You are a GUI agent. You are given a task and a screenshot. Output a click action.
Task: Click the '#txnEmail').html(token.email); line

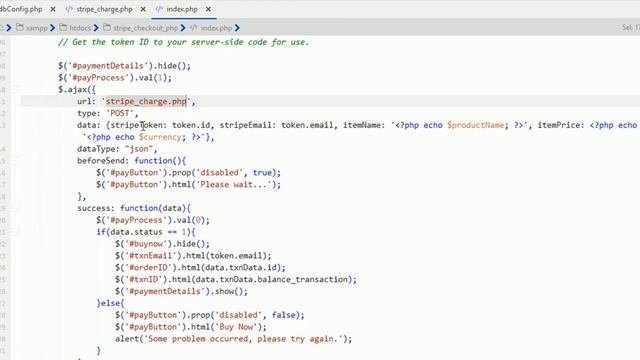(193, 256)
